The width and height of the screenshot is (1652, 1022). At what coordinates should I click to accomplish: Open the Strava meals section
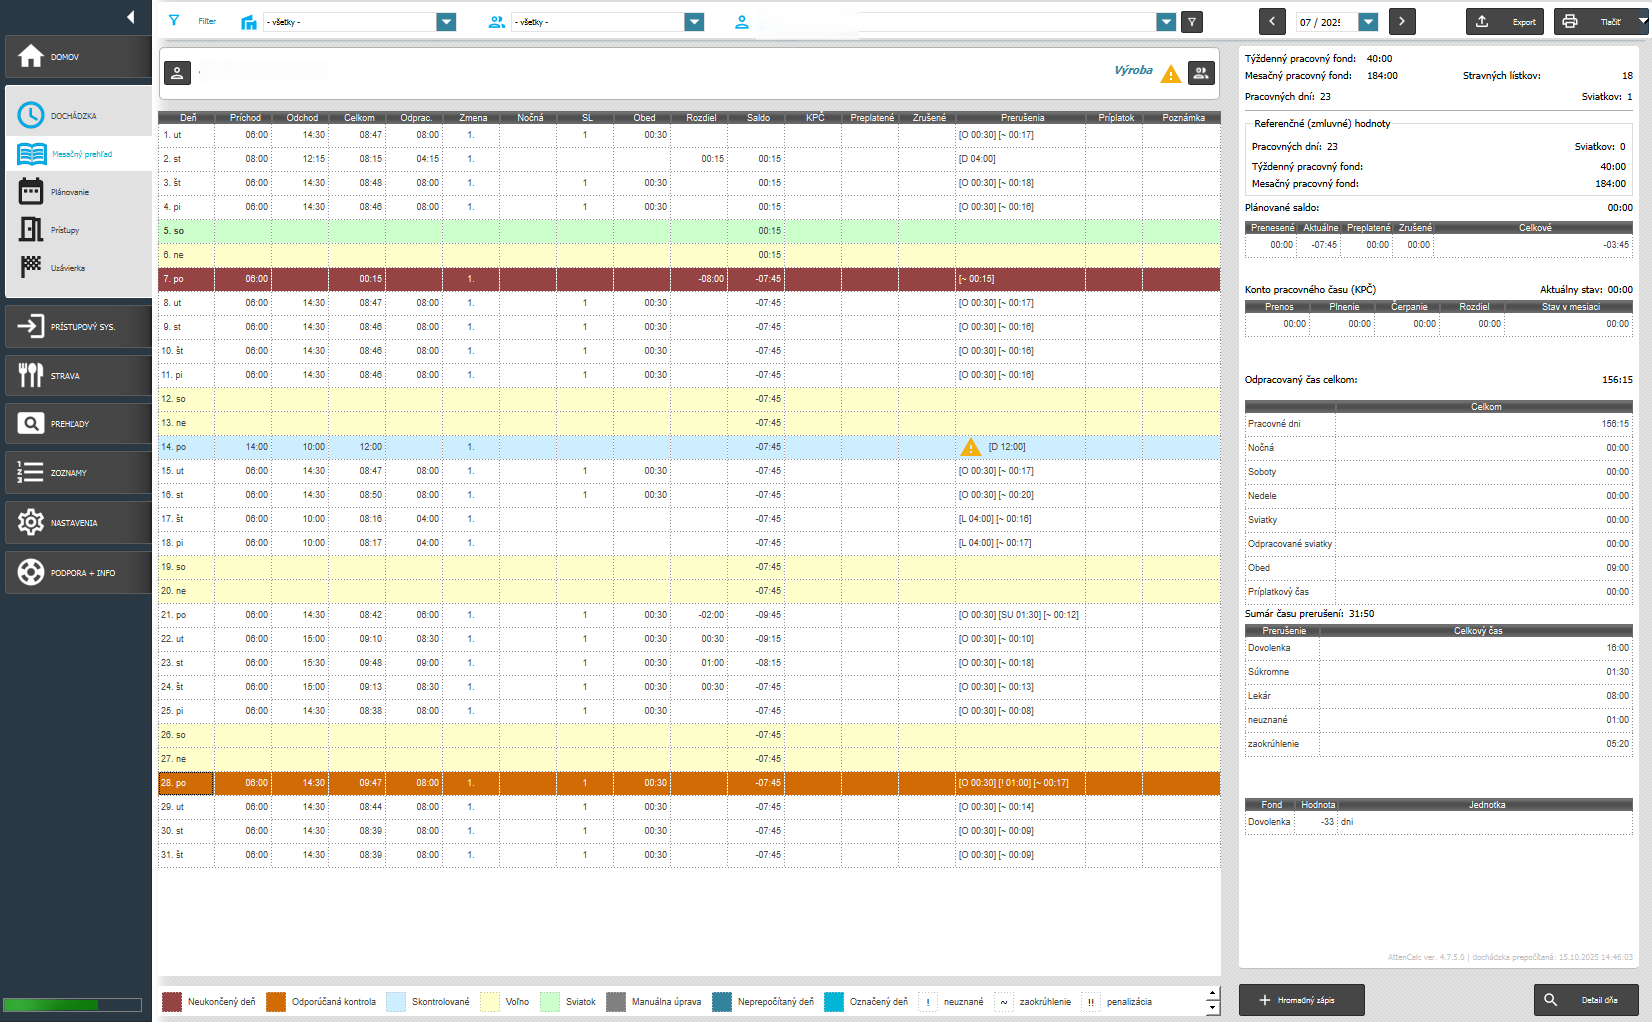(x=78, y=376)
